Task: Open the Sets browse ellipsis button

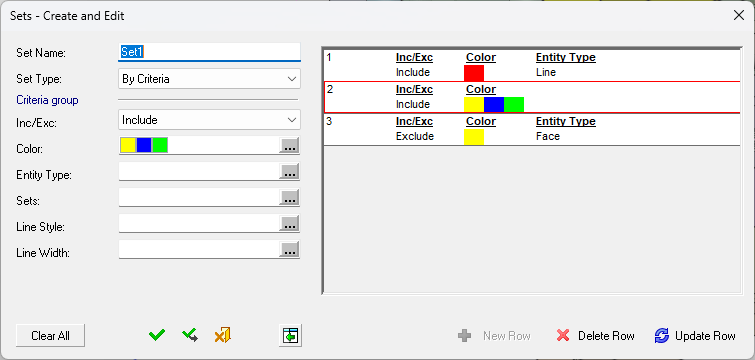Action: [x=289, y=197]
